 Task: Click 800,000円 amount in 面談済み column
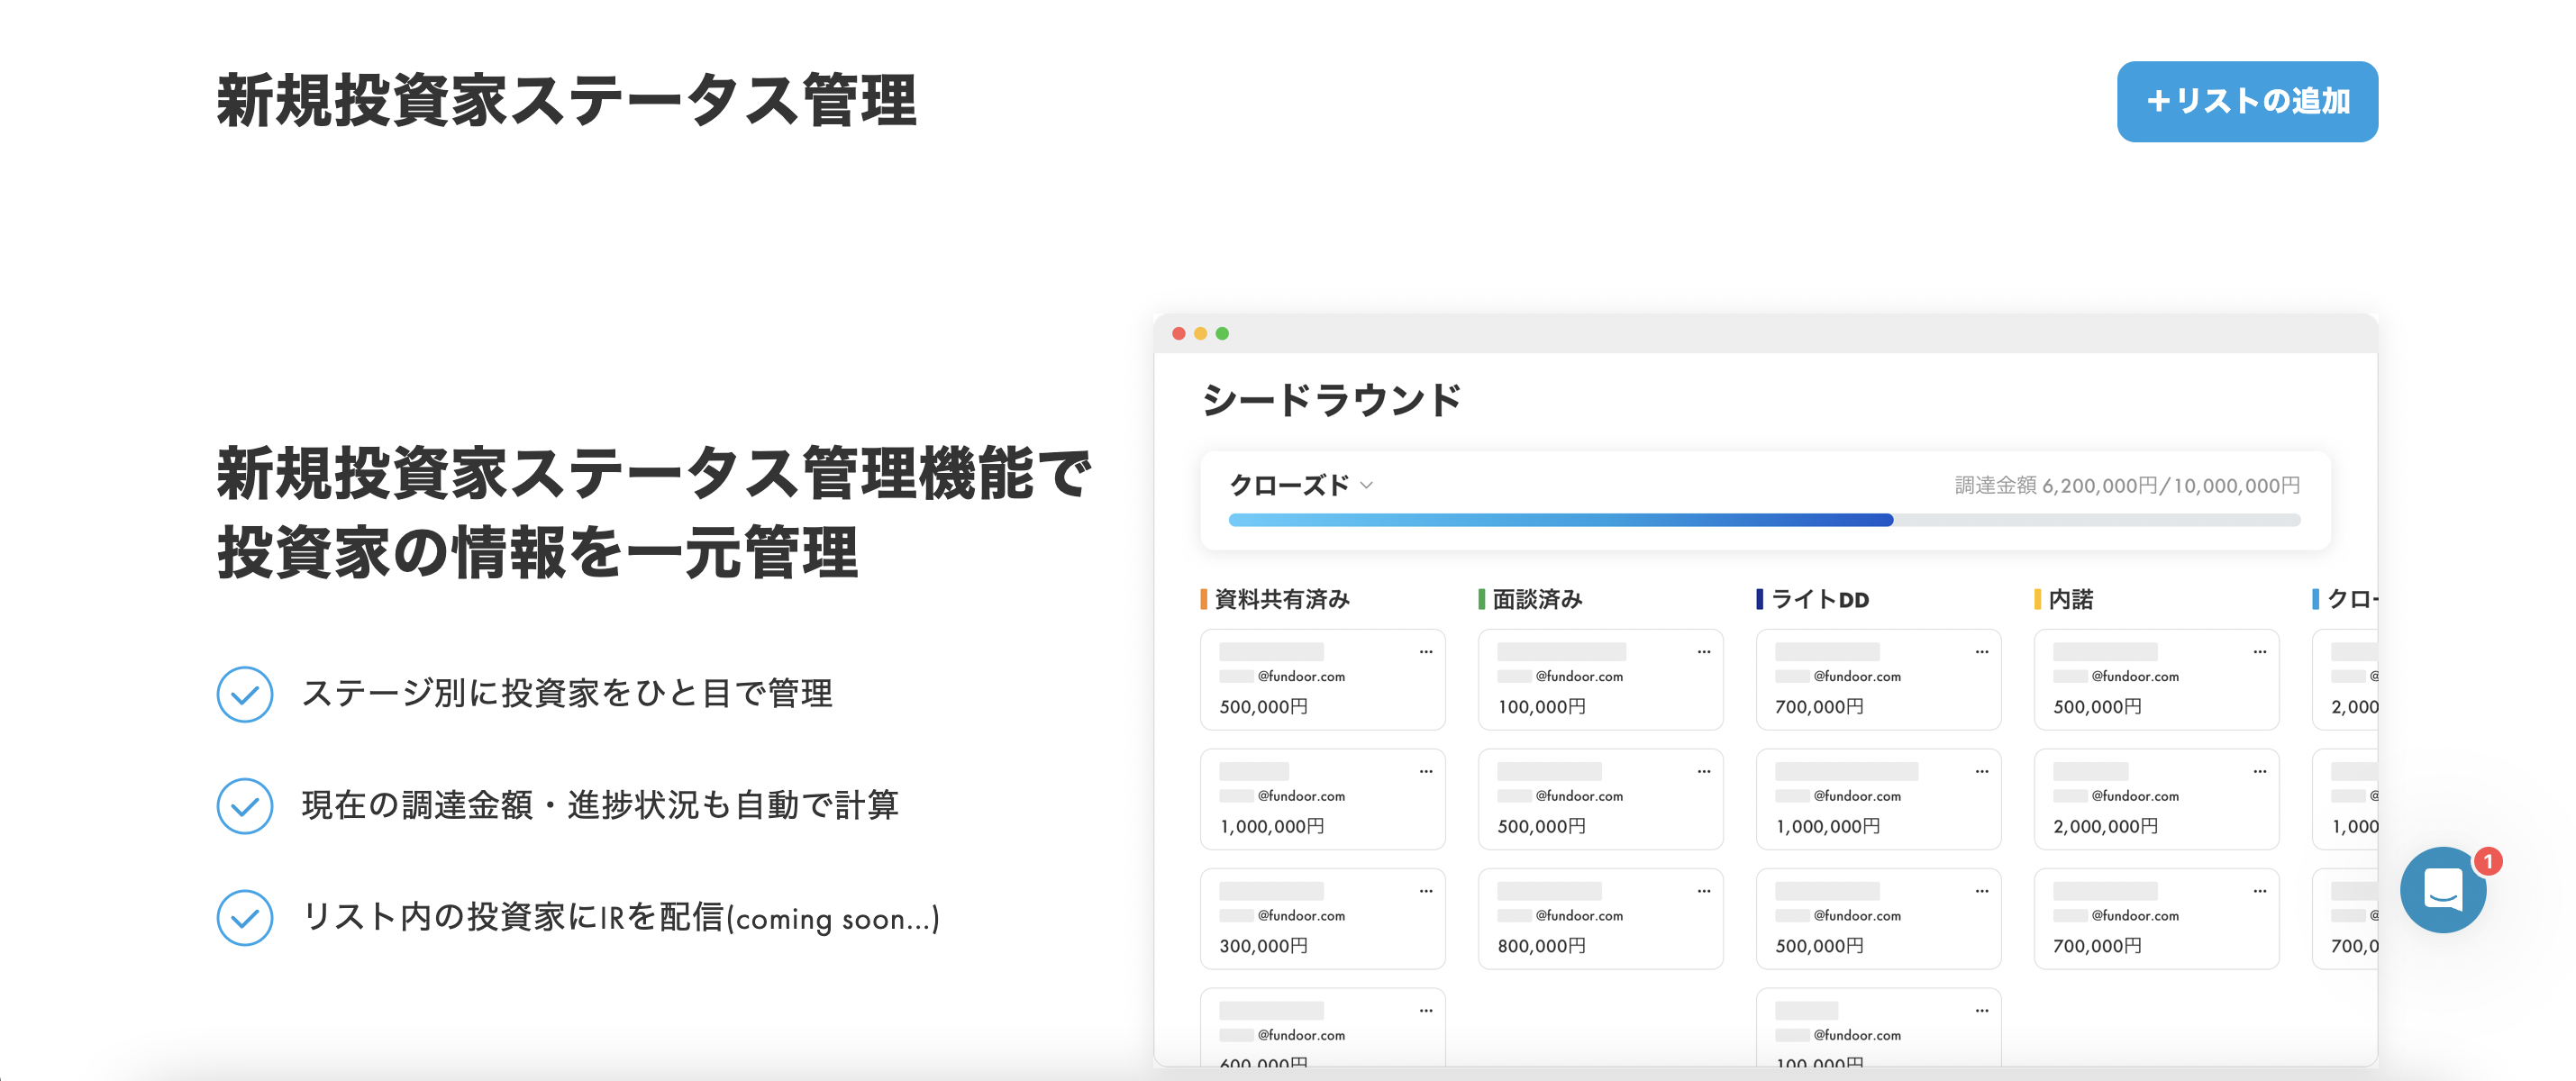[1541, 946]
